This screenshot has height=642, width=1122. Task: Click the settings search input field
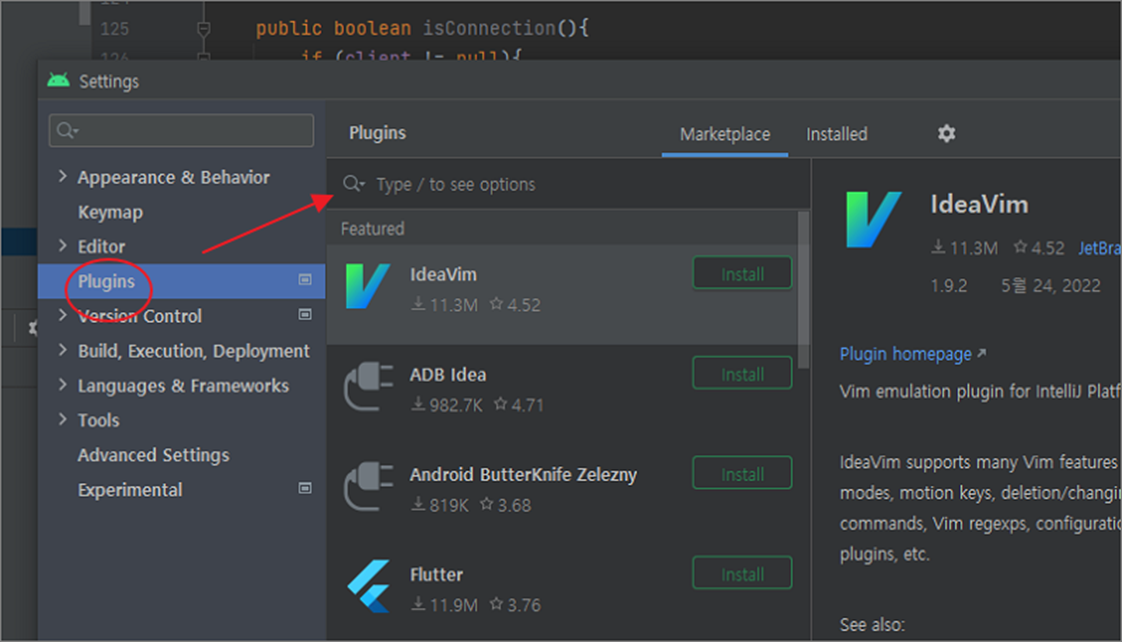(181, 130)
